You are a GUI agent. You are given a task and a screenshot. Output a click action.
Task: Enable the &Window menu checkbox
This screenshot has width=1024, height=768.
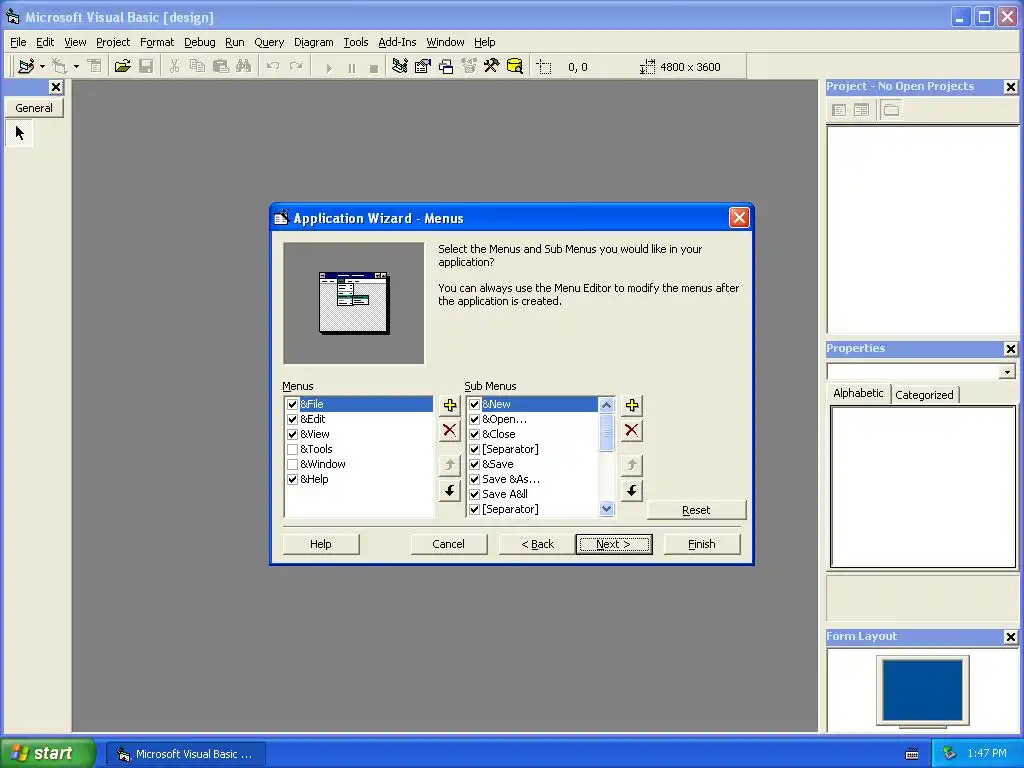pos(293,464)
